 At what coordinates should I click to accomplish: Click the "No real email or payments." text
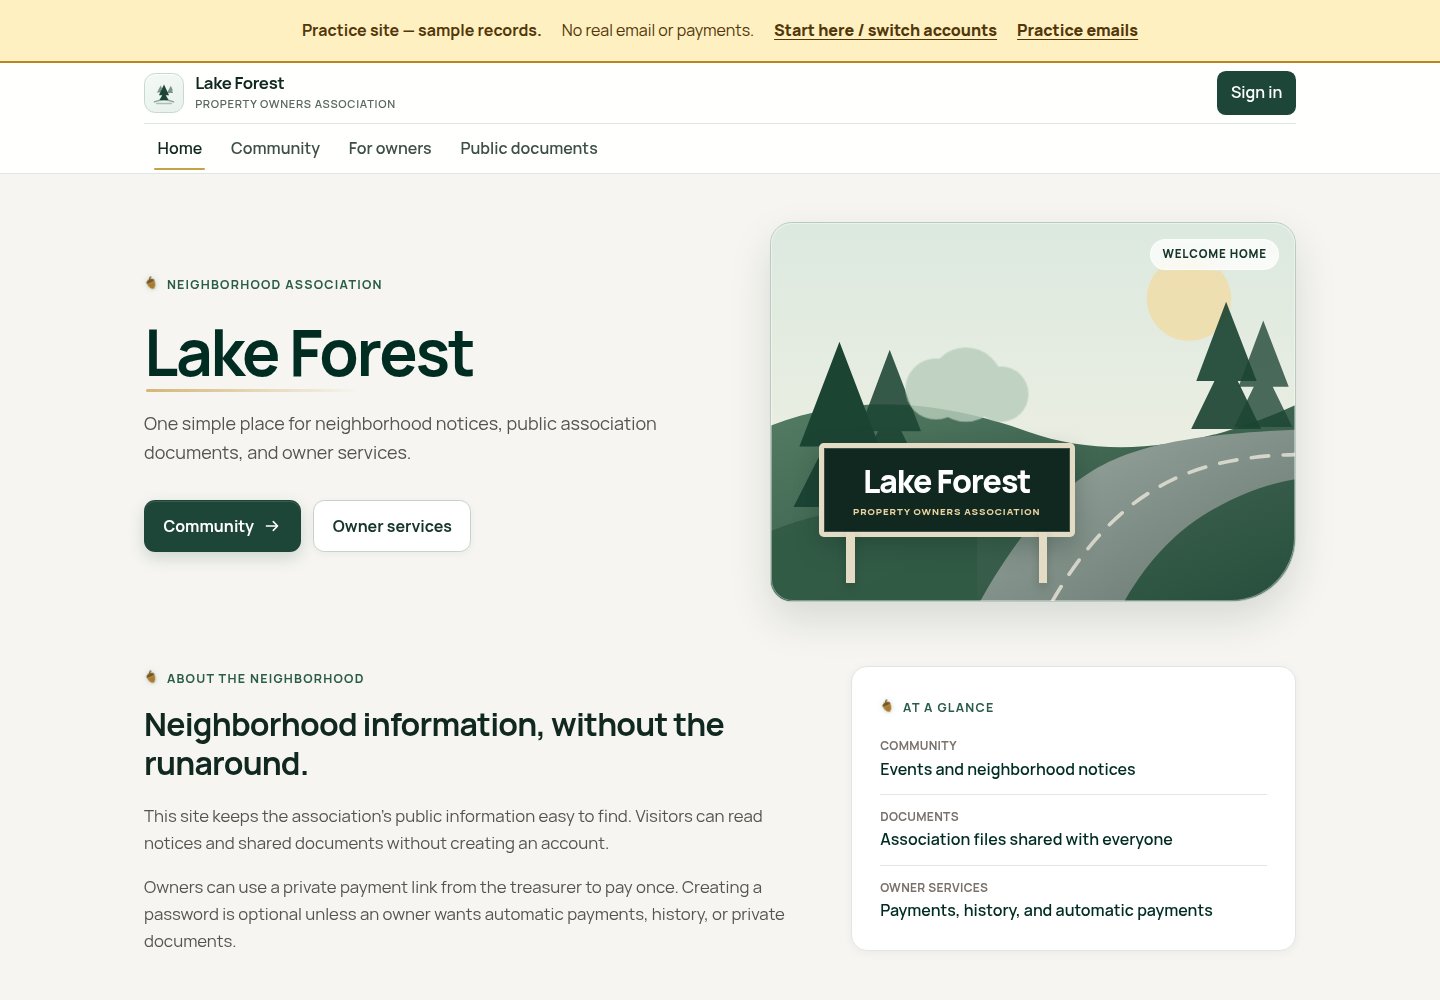pos(657,30)
